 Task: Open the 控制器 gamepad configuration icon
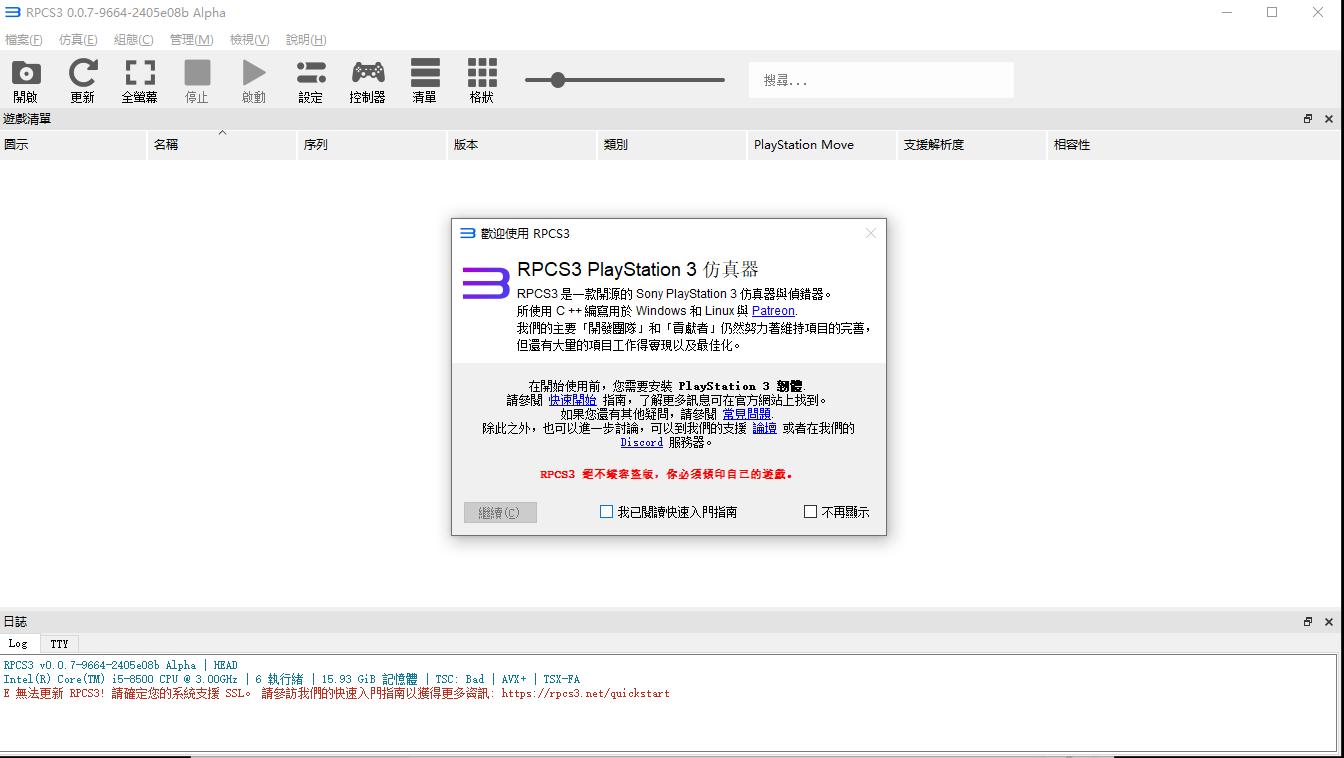coord(368,80)
